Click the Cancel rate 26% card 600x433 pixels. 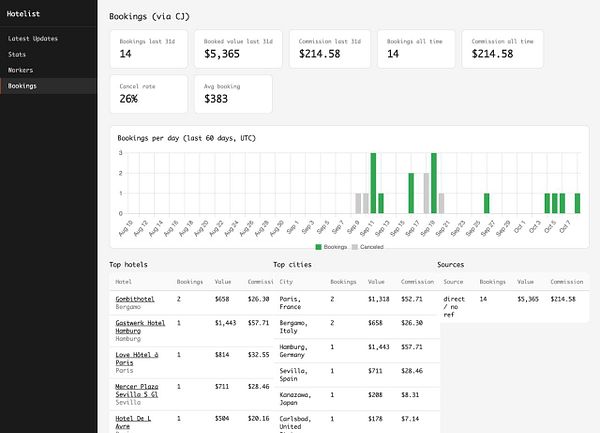coord(149,94)
